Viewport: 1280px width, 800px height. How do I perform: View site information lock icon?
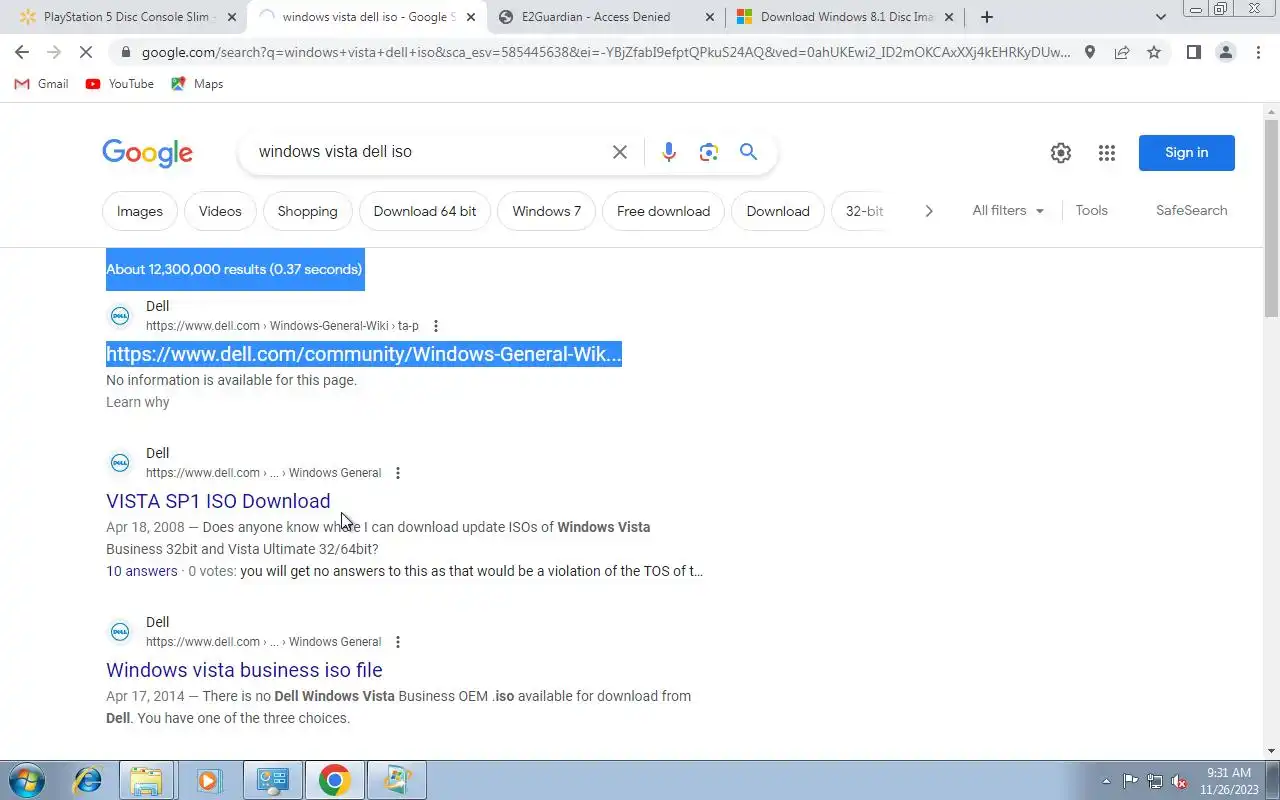click(124, 52)
